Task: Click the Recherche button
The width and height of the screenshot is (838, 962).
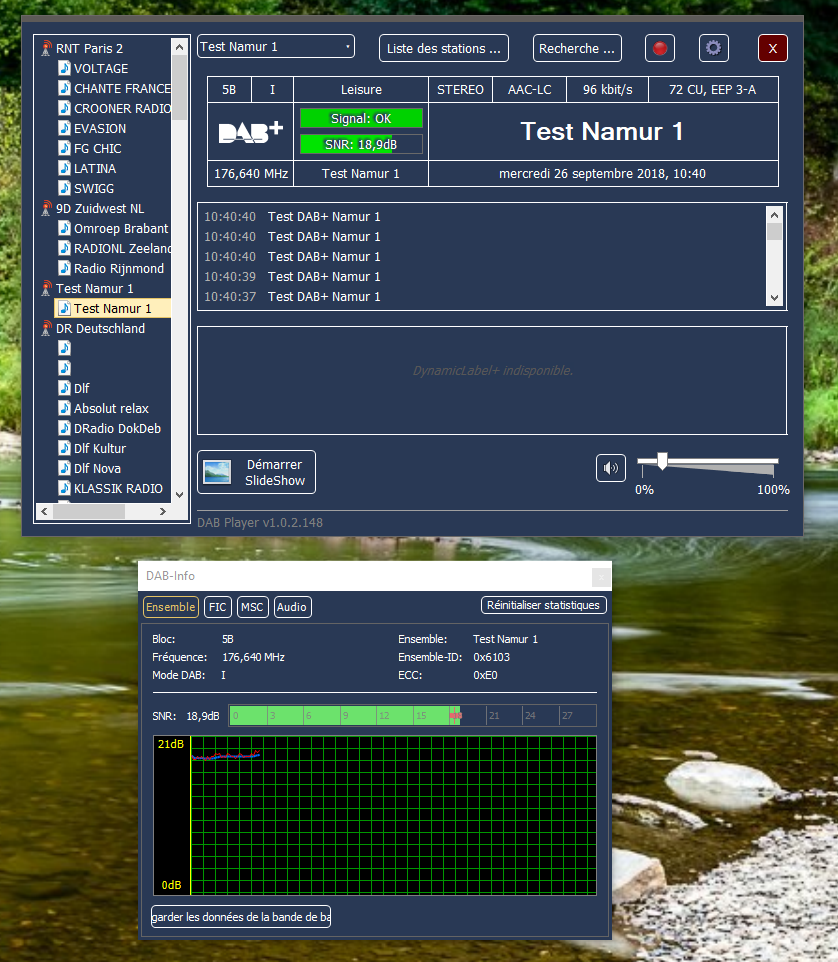Action: pyautogui.click(x=577, y=48)
